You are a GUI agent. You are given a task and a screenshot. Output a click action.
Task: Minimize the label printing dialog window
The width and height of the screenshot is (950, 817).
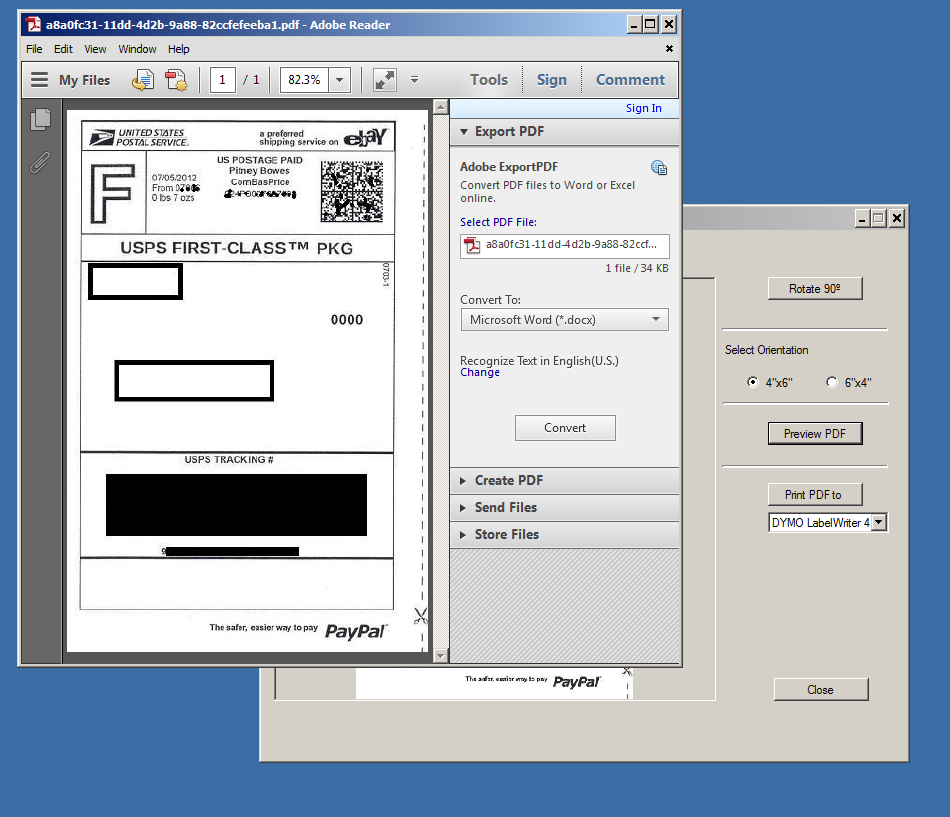pos(862,218)
